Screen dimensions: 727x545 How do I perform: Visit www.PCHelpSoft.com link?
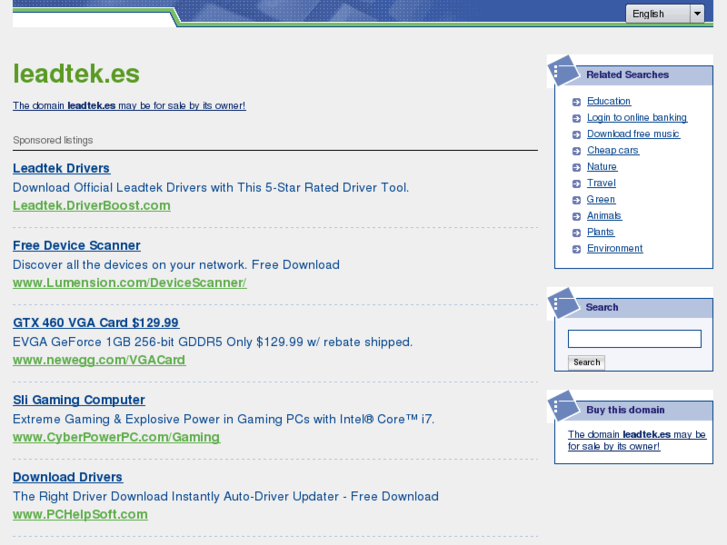80,514
